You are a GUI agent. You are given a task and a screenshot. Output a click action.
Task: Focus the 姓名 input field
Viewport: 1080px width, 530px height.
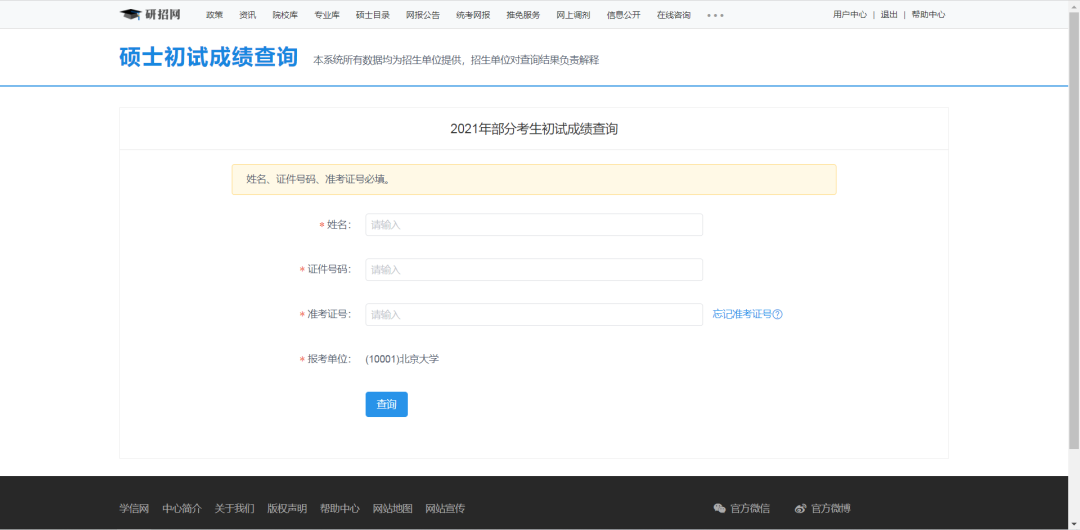click(533, 225)
